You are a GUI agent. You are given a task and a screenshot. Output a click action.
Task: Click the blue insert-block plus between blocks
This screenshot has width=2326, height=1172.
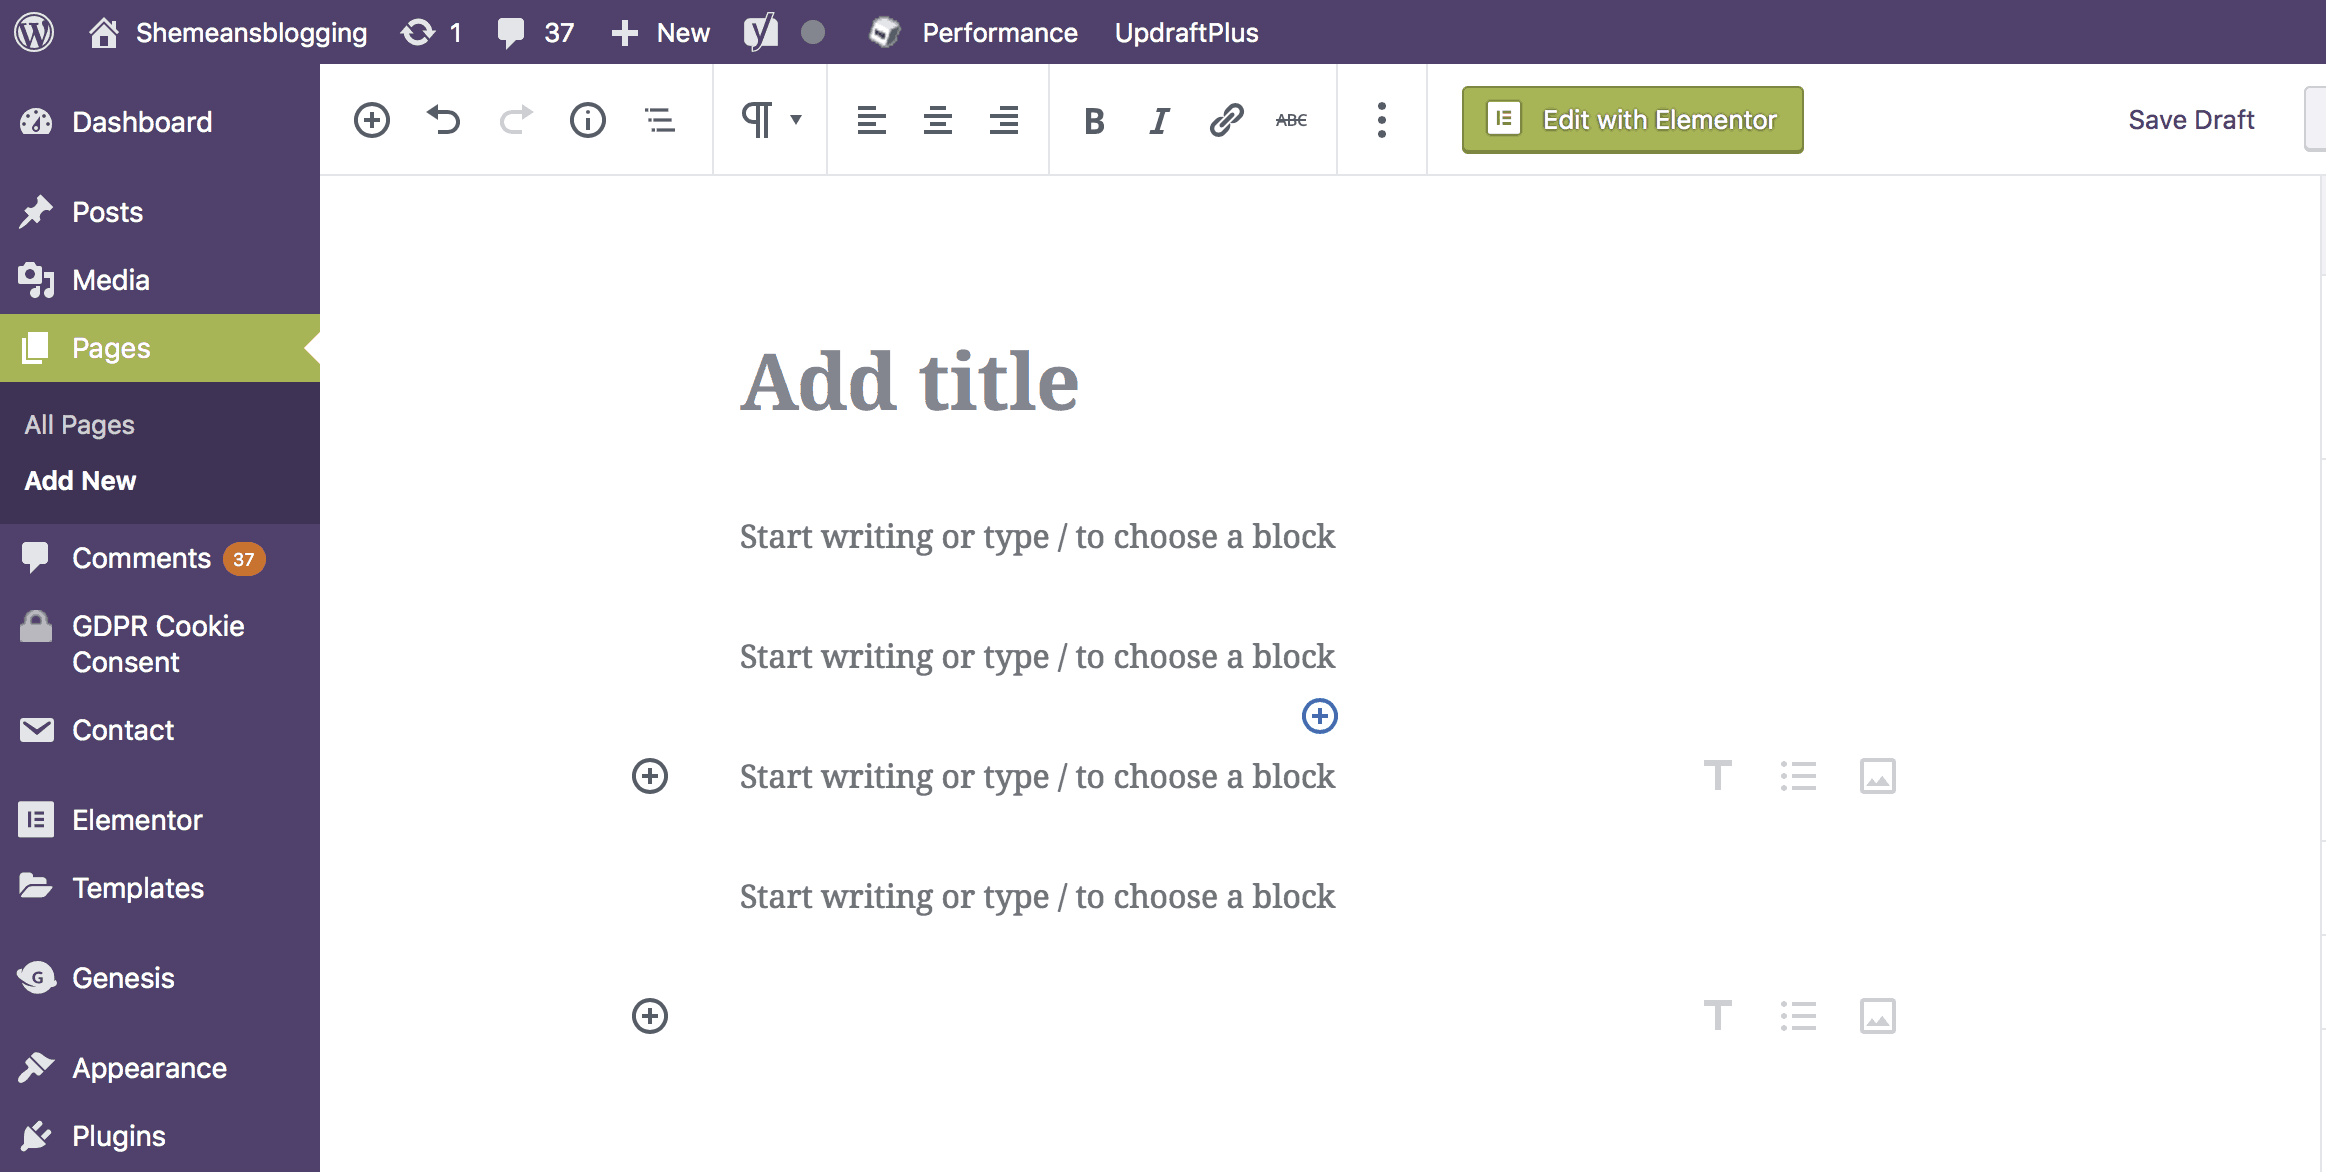pyautogui.click(x=1320, y=716)
